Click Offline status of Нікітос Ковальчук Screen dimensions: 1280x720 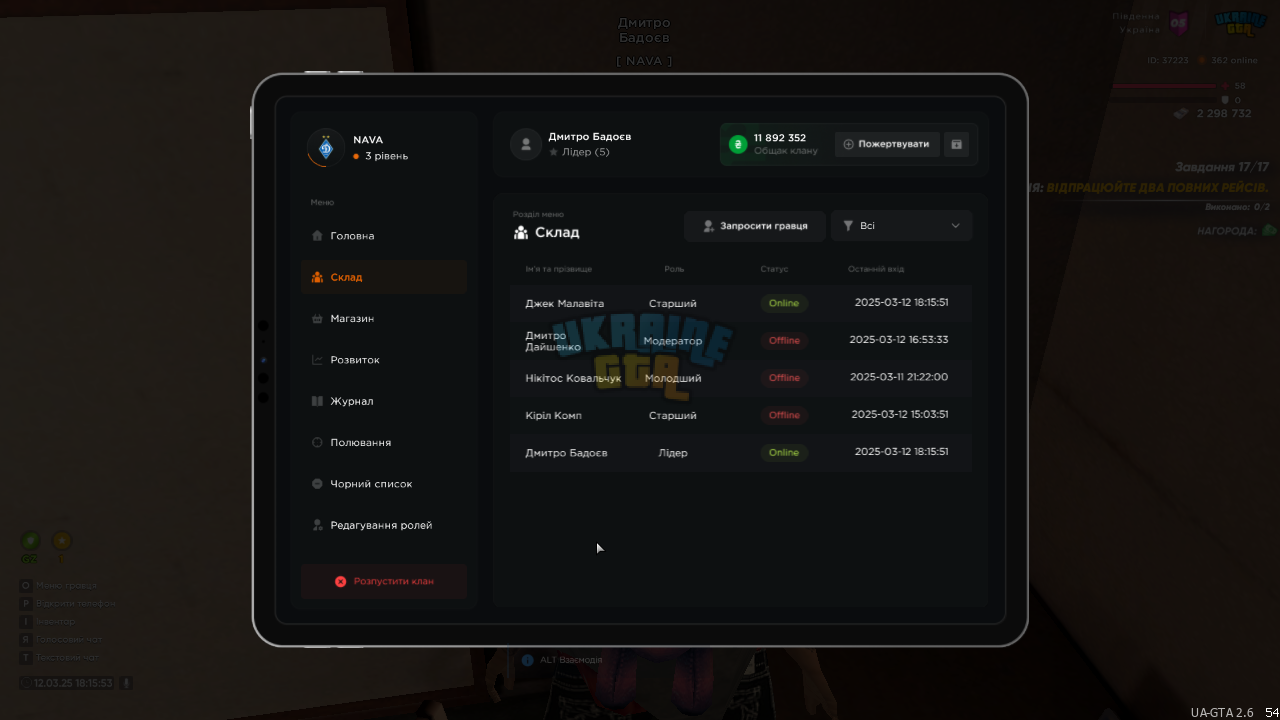784,378
